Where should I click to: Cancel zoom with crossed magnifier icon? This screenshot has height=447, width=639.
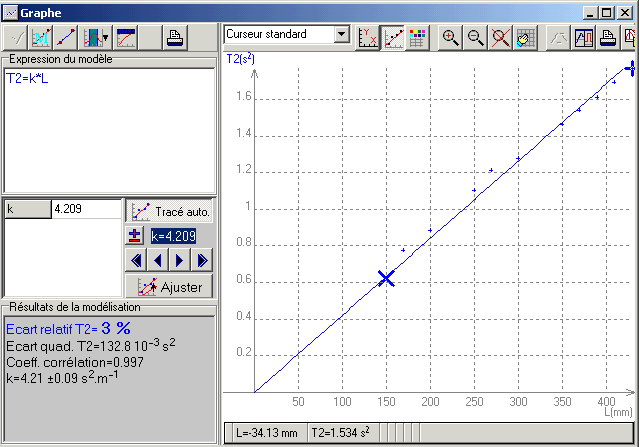[x=500, y=38]
